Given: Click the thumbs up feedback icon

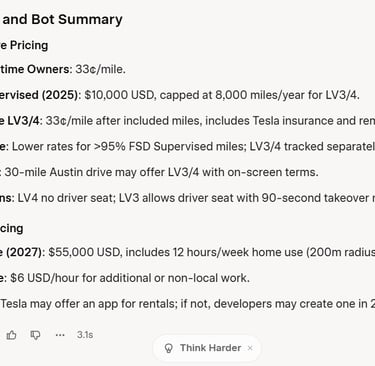Looking at the screenshot, I should [12, 335].
